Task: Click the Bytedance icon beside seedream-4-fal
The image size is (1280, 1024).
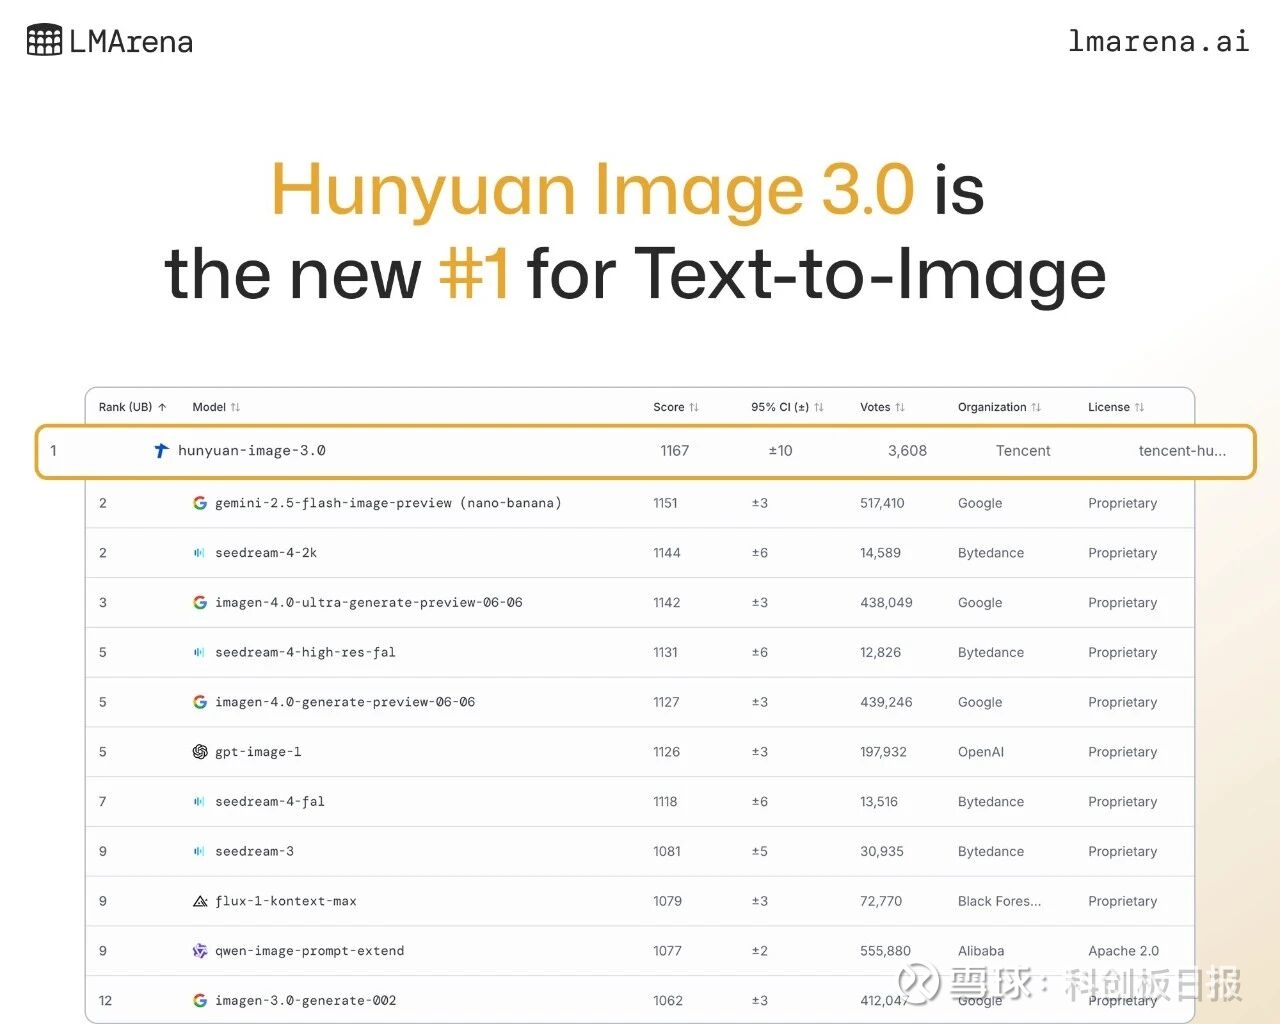Action: [200, 802]
